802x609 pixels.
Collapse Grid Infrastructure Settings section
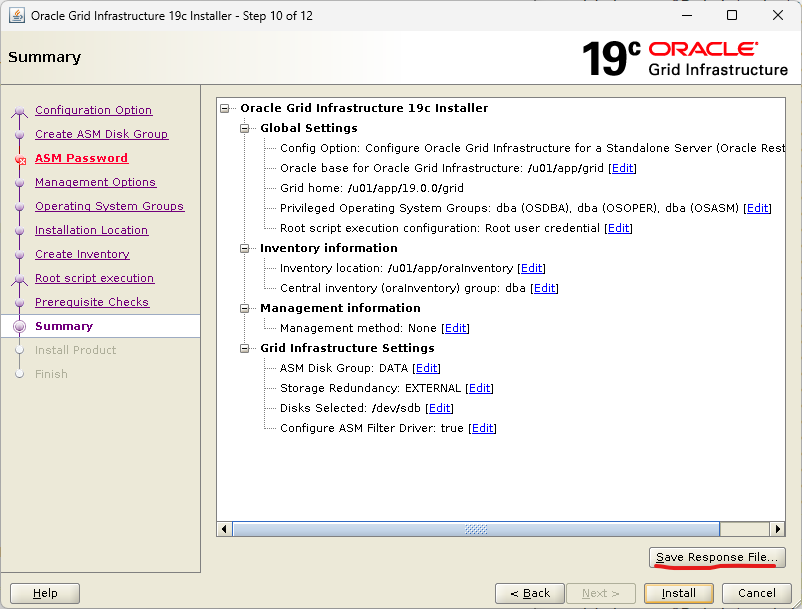pos(246,348)
